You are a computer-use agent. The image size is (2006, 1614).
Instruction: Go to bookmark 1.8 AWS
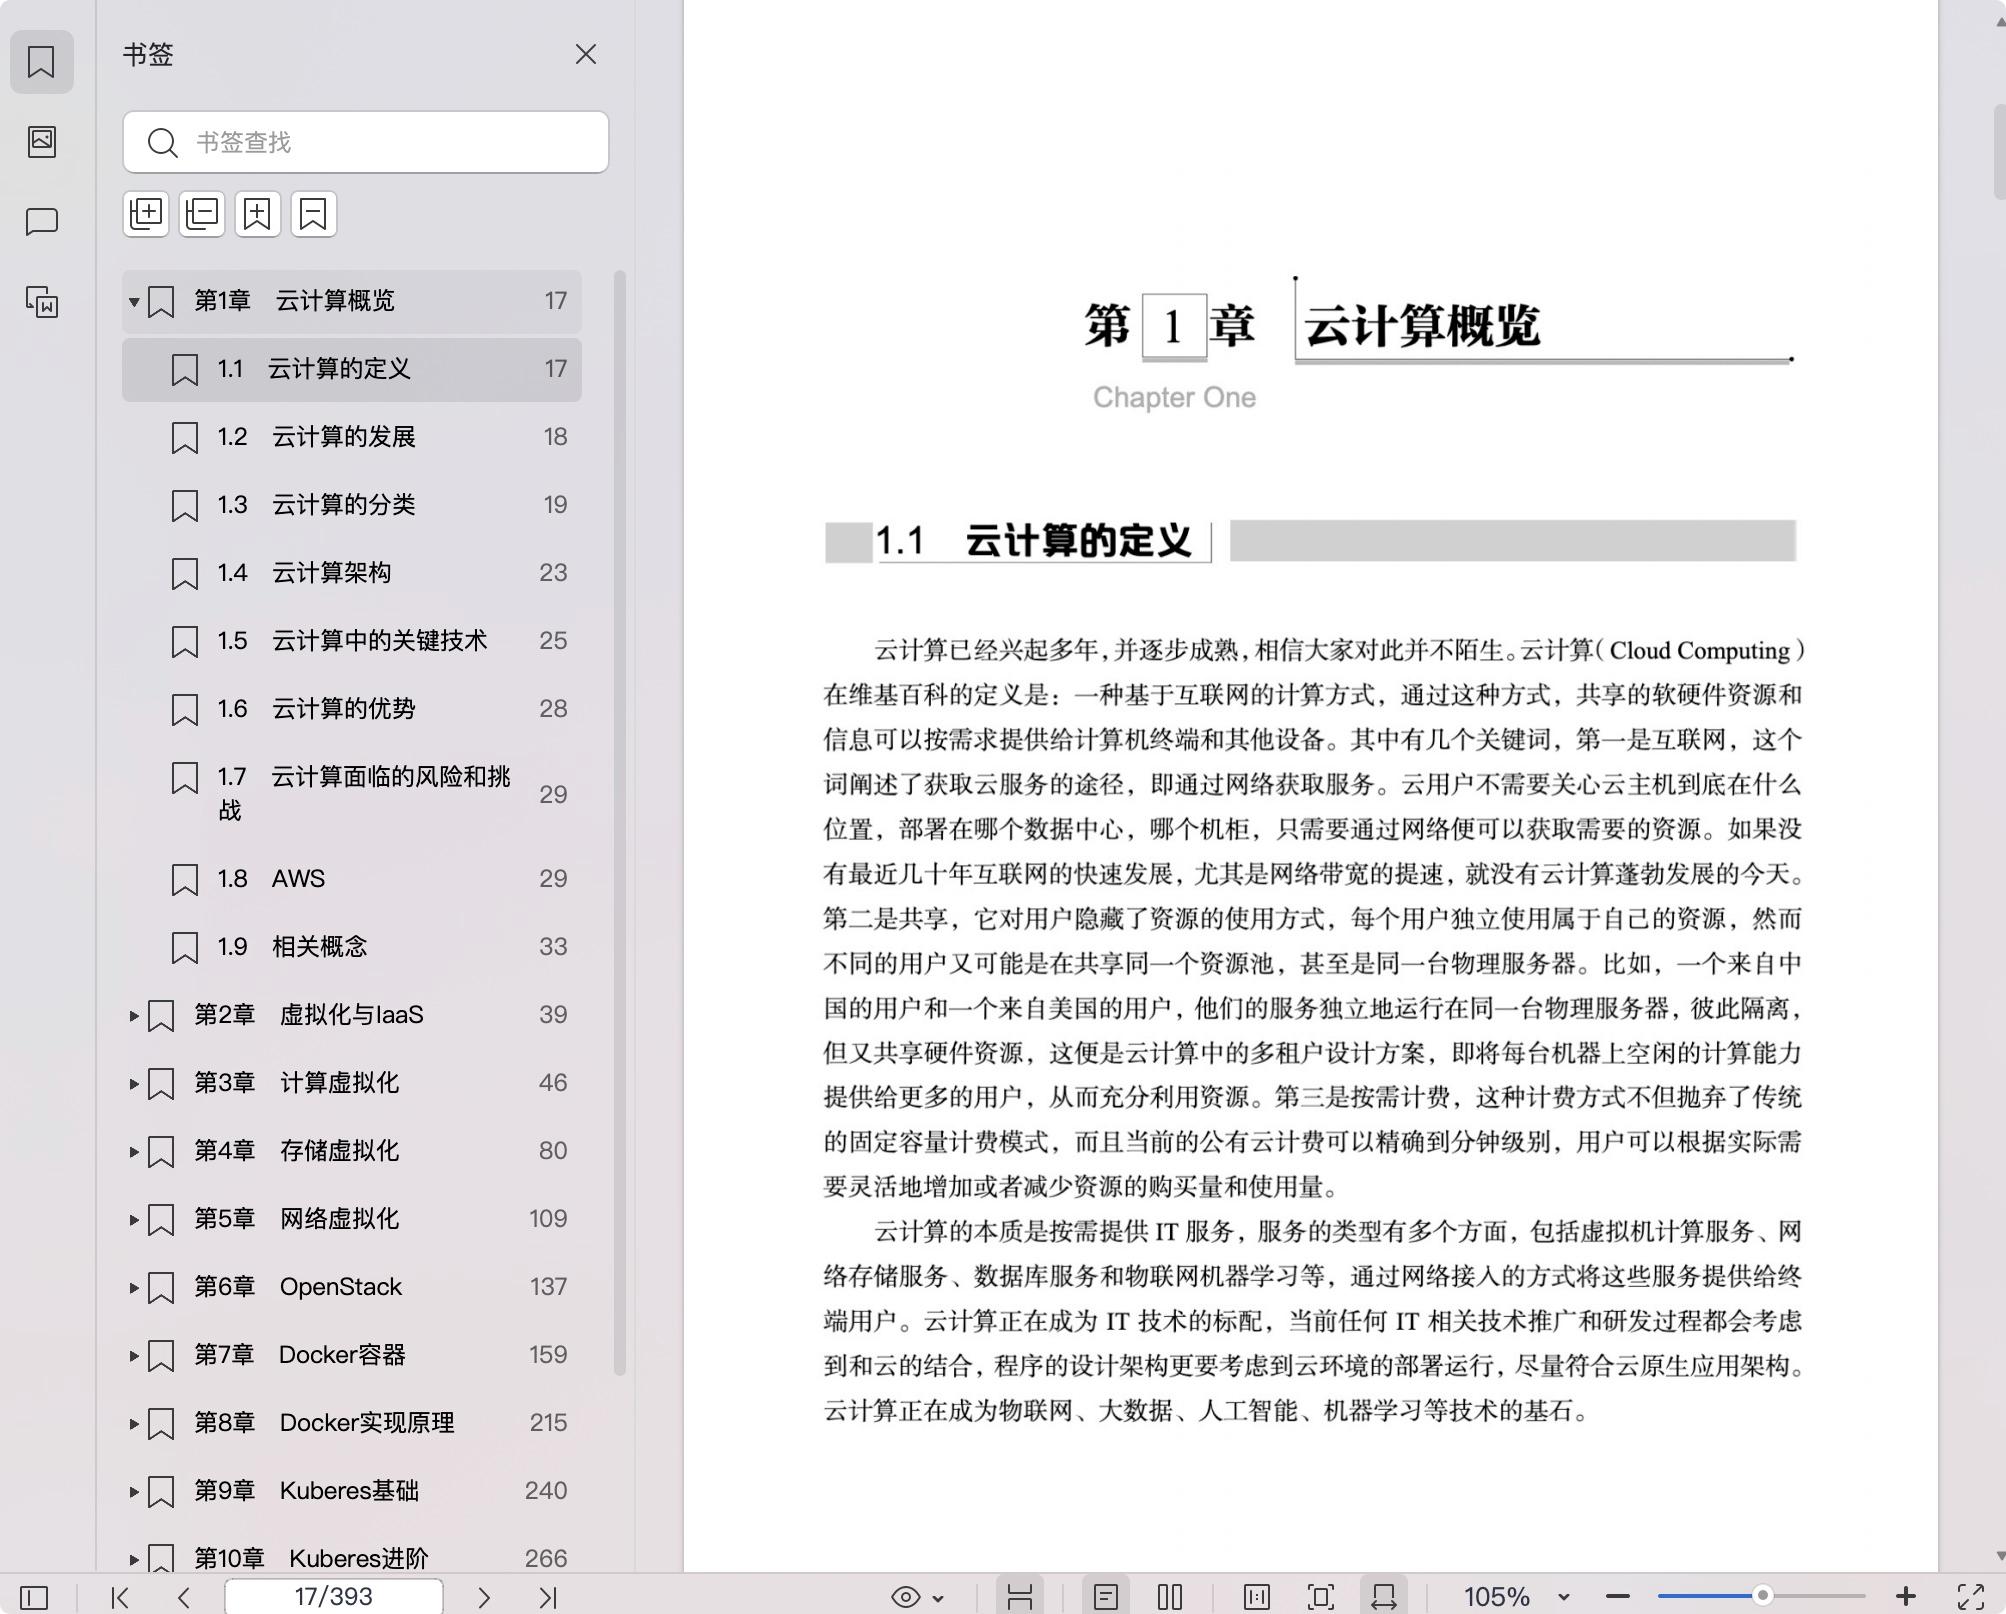click(x=352, y=879)
